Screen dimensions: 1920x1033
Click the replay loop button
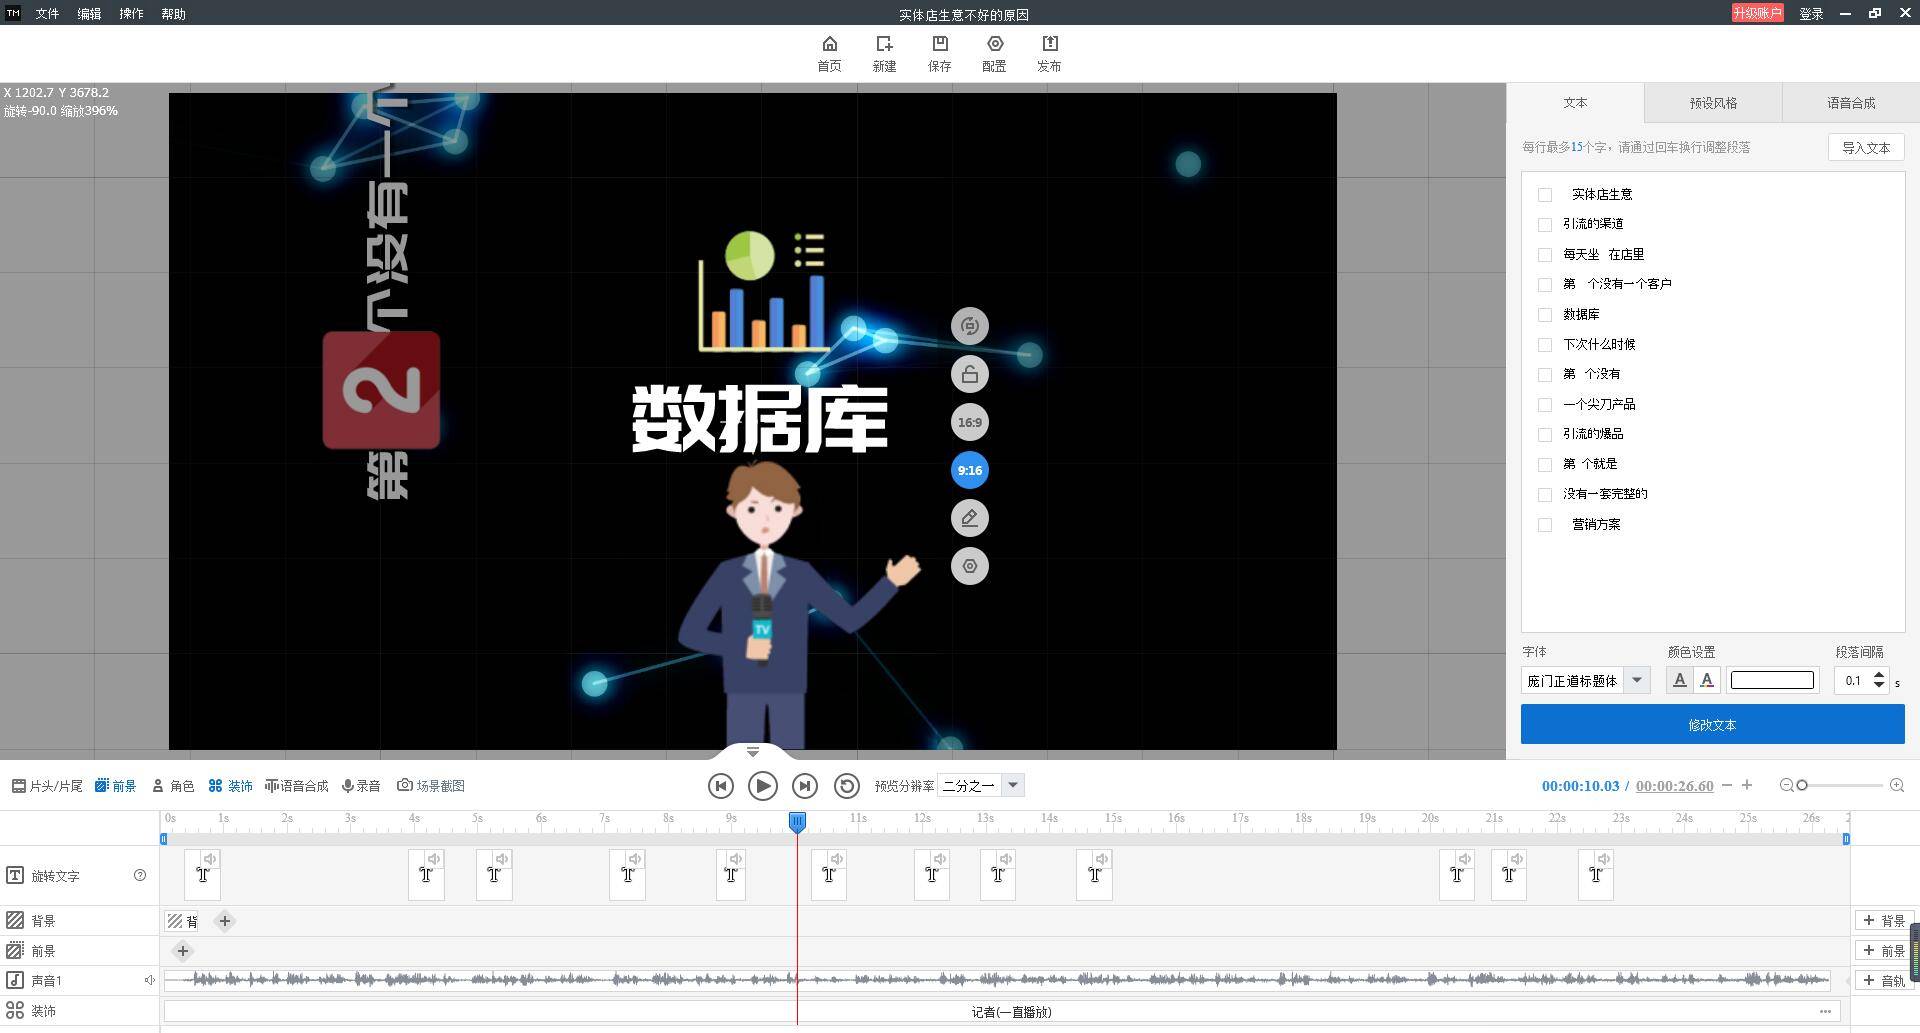[847, 786]
